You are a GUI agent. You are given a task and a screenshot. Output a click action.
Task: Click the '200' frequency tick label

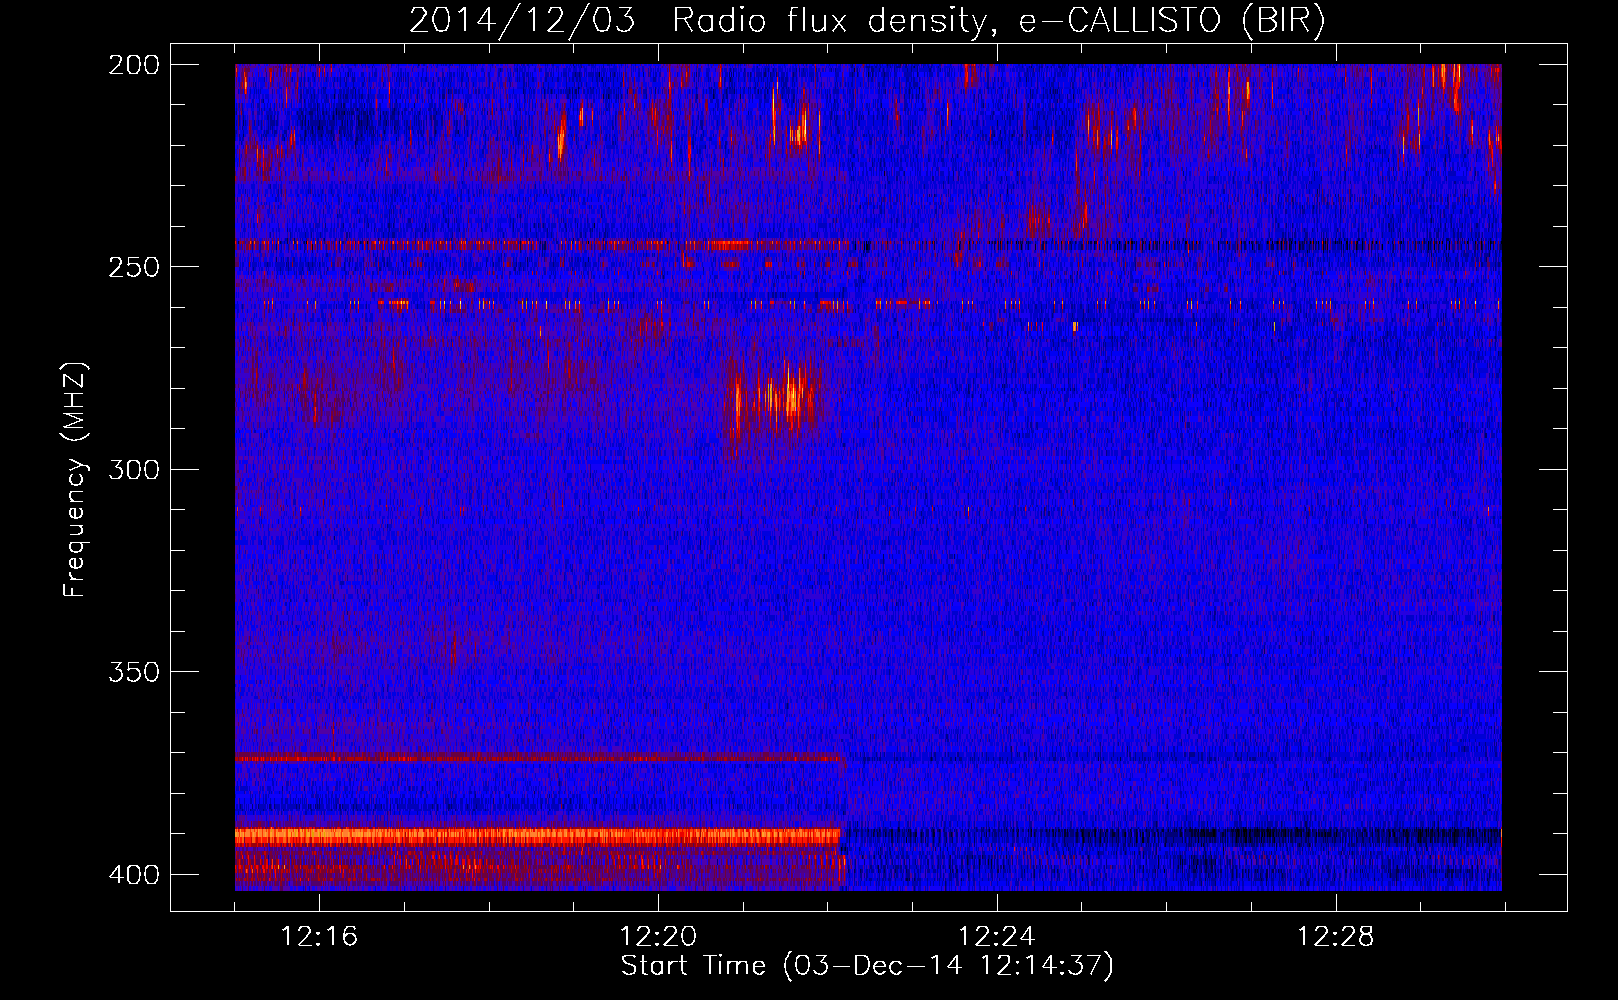tap(133, 65)
